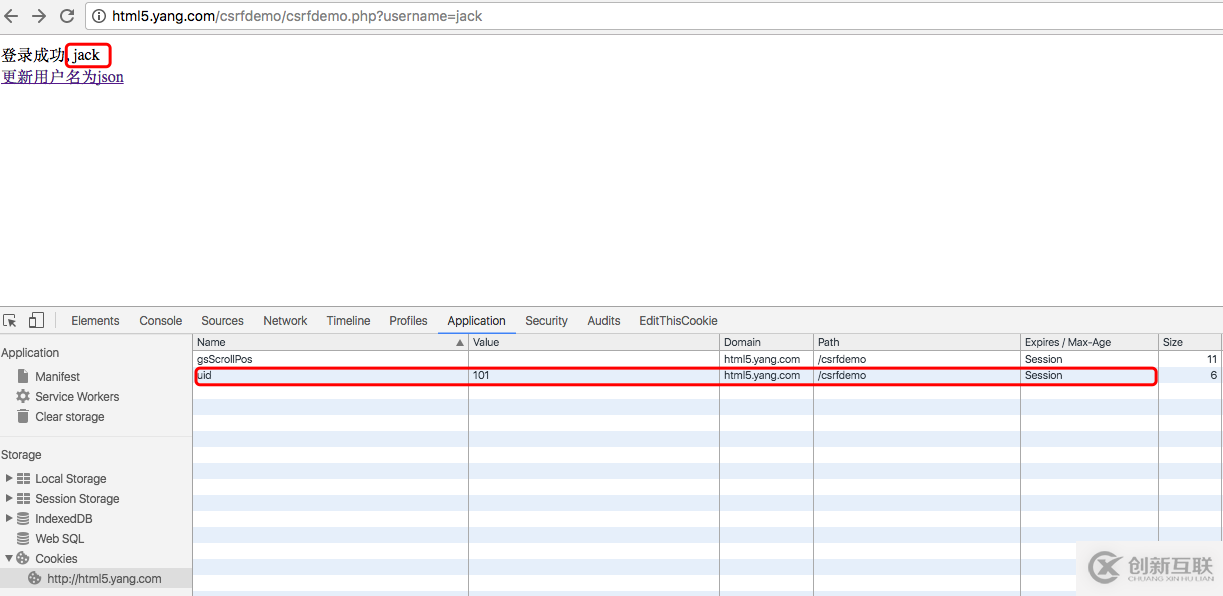Activate the inspect element picker icon

click(x=10, y=321)
